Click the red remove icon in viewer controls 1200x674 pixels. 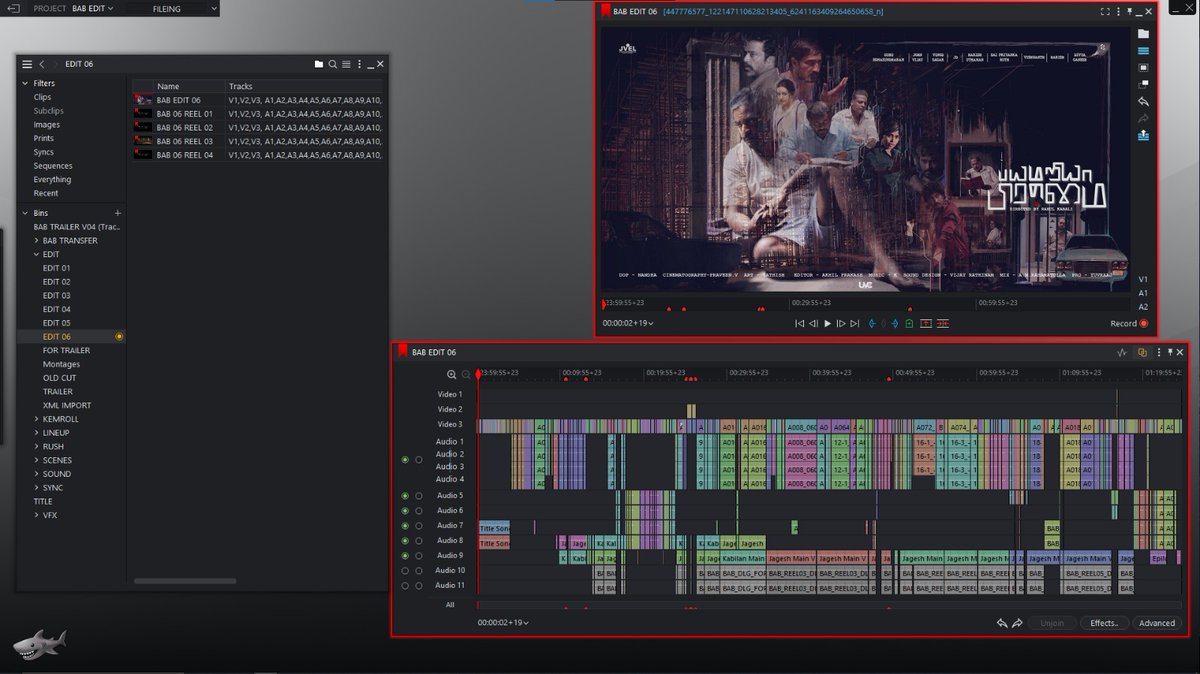(x=925, y=323)
